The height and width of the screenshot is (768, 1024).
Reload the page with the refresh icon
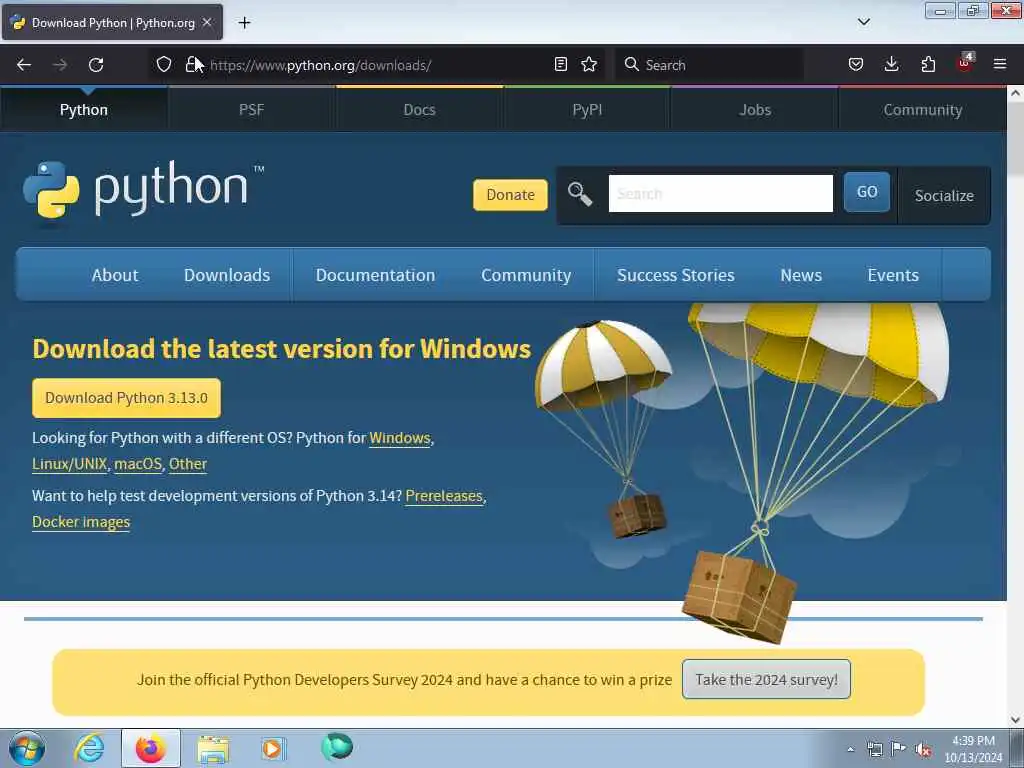pyautogui.click(x=96, y=65)
